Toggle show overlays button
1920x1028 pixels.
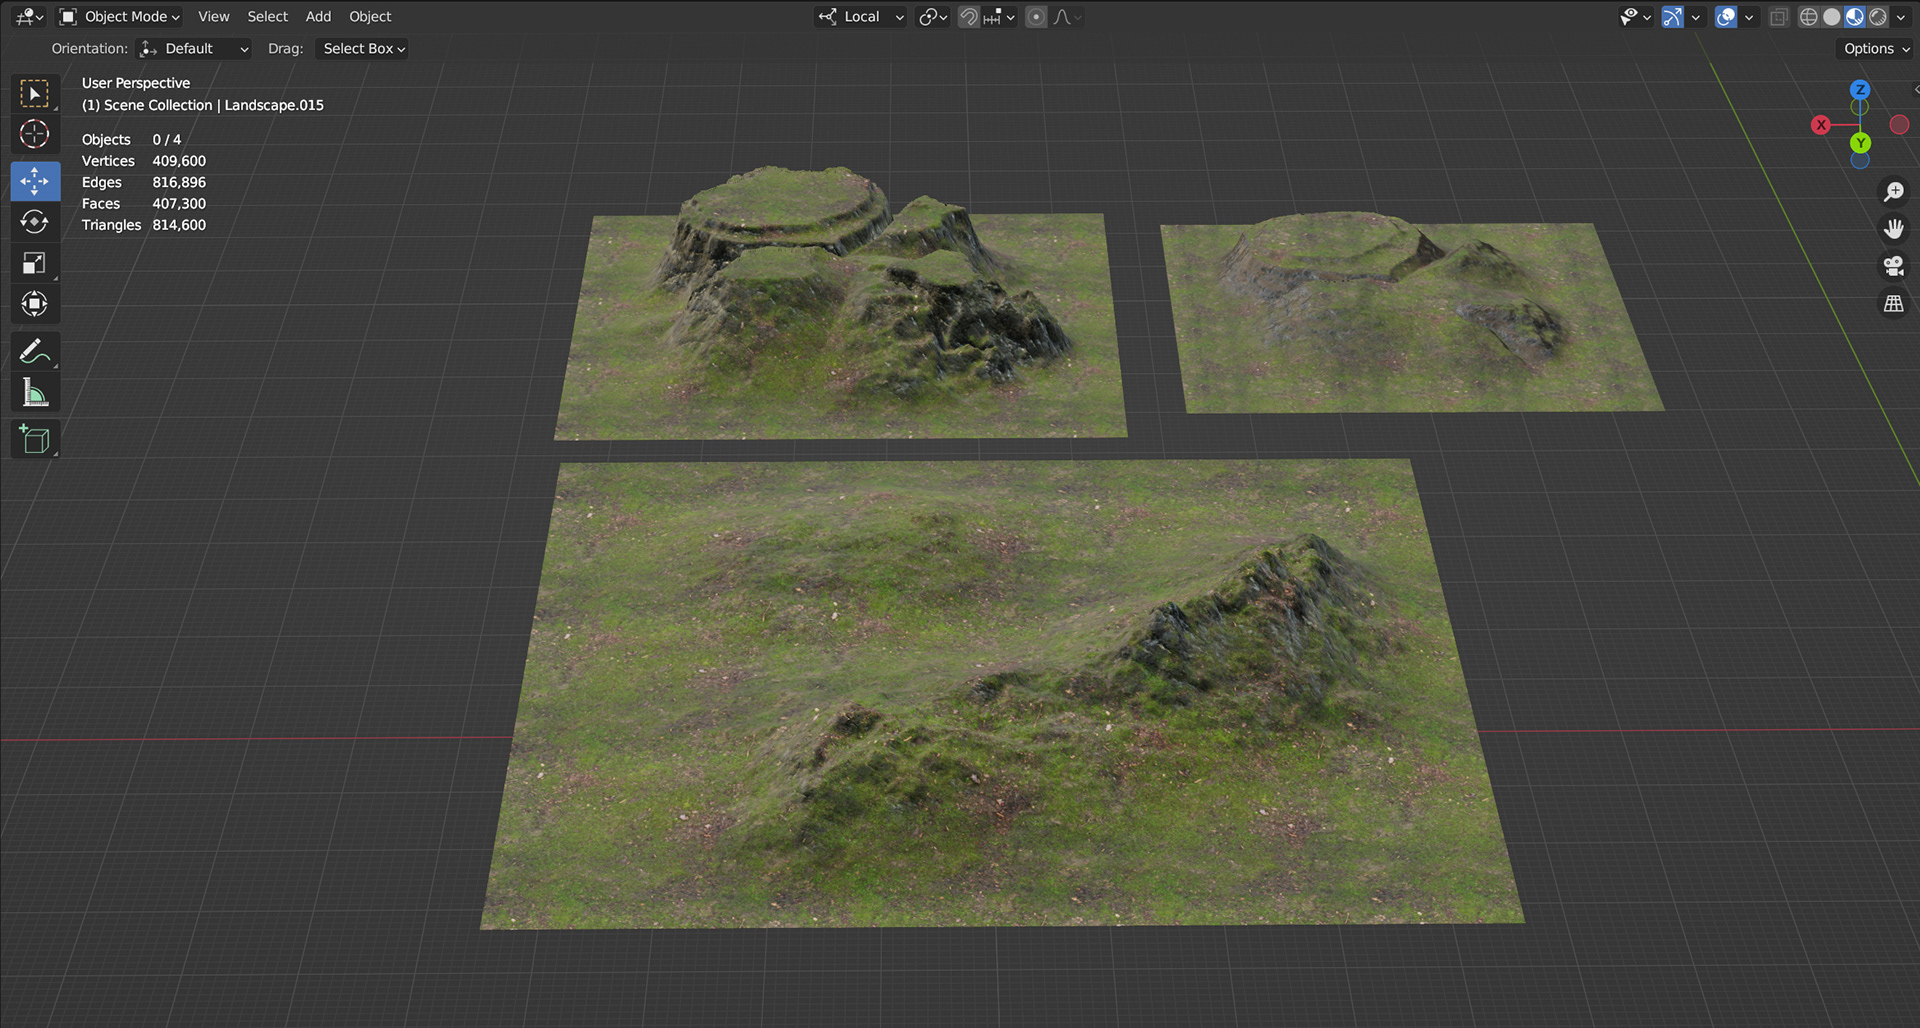[x=1726, y=17]
